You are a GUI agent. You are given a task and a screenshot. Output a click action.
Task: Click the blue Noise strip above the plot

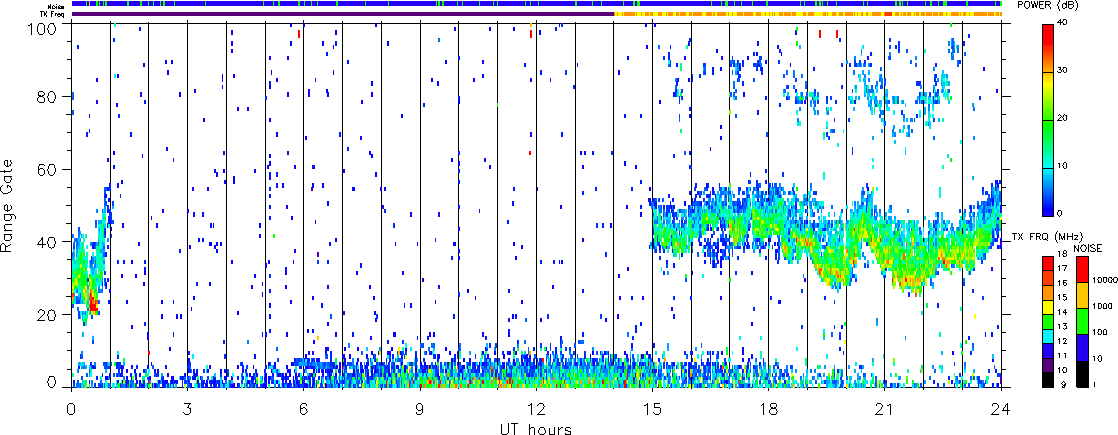coord(536,4)
